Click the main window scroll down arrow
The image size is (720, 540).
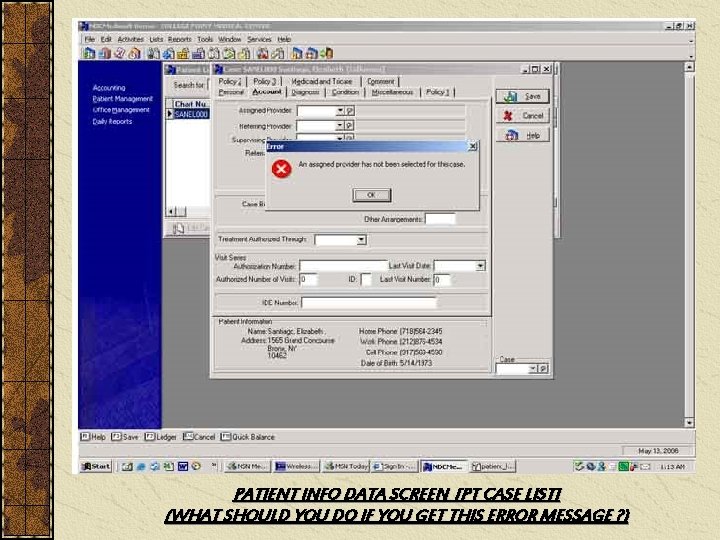[689, 422]
